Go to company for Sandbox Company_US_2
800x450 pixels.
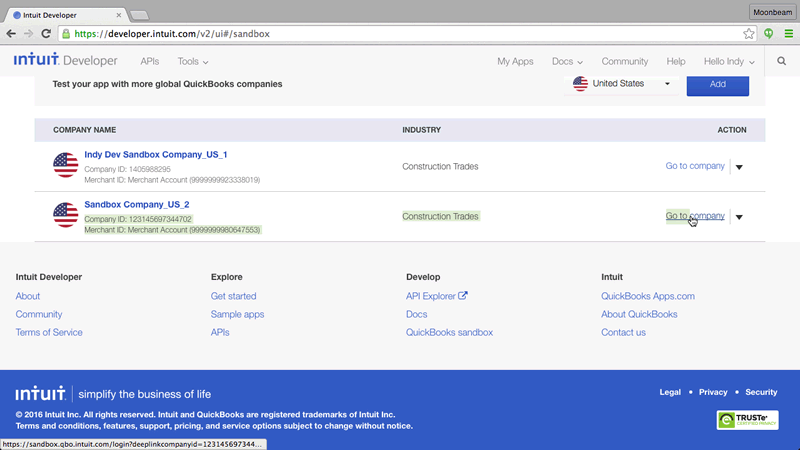coord(695,216)
